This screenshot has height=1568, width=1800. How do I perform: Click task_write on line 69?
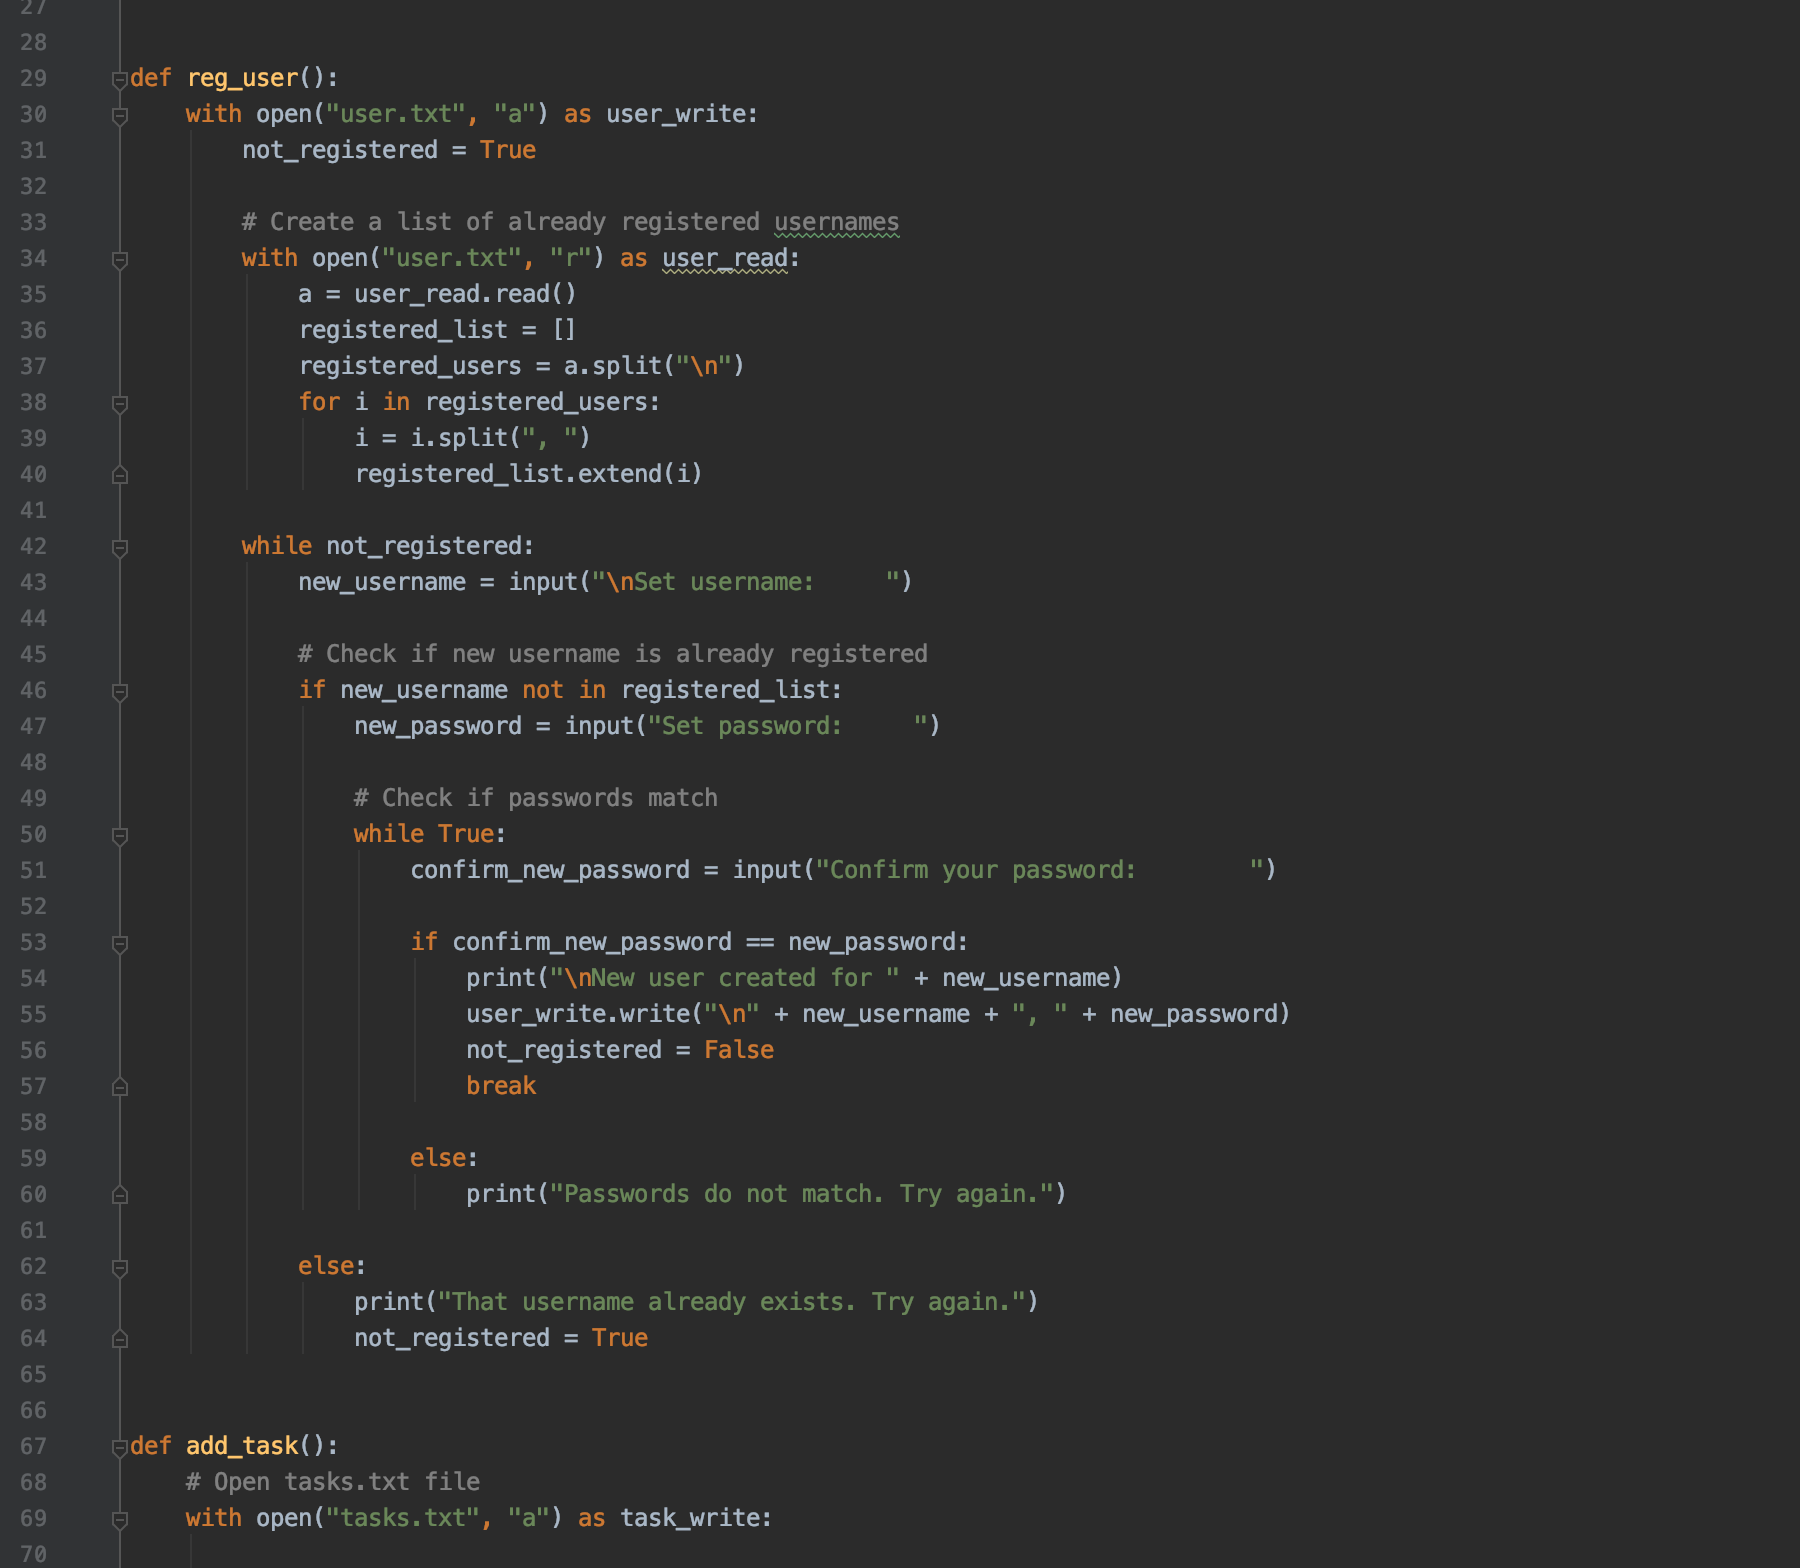[x=690, y=1518]
